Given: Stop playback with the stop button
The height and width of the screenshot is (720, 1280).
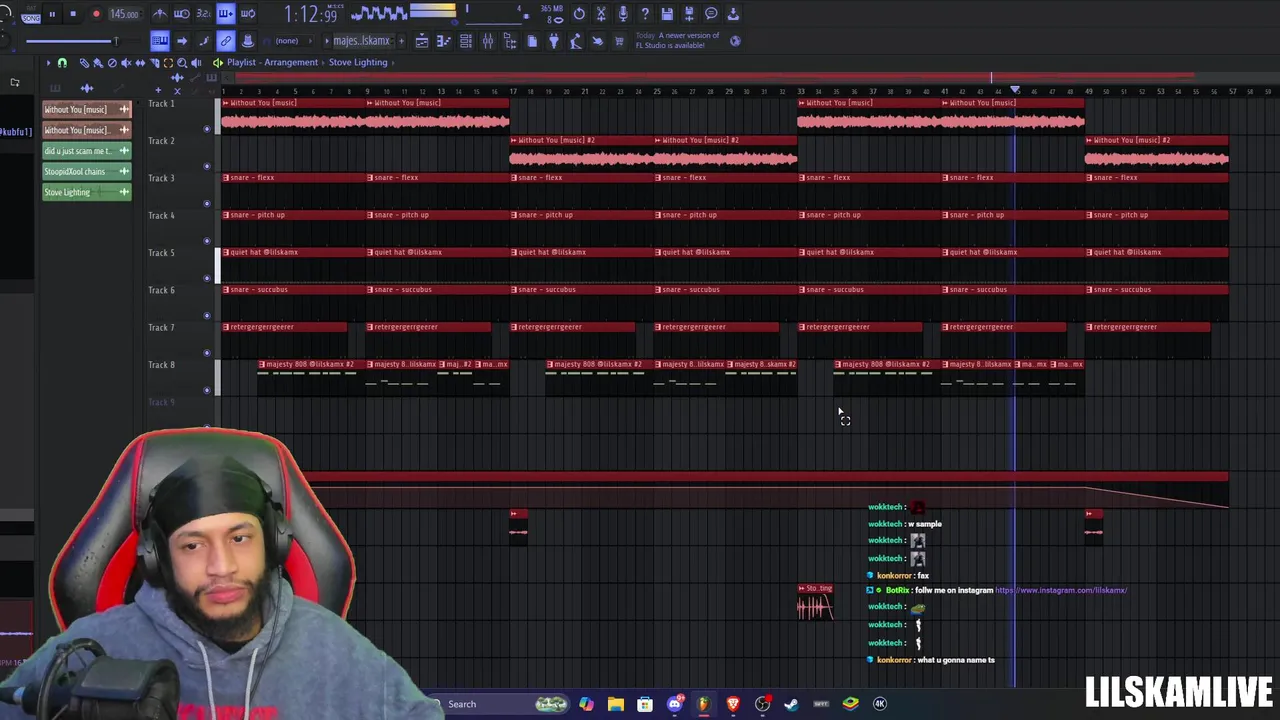Looking at the screenshot, I should [x=73, y=14].
